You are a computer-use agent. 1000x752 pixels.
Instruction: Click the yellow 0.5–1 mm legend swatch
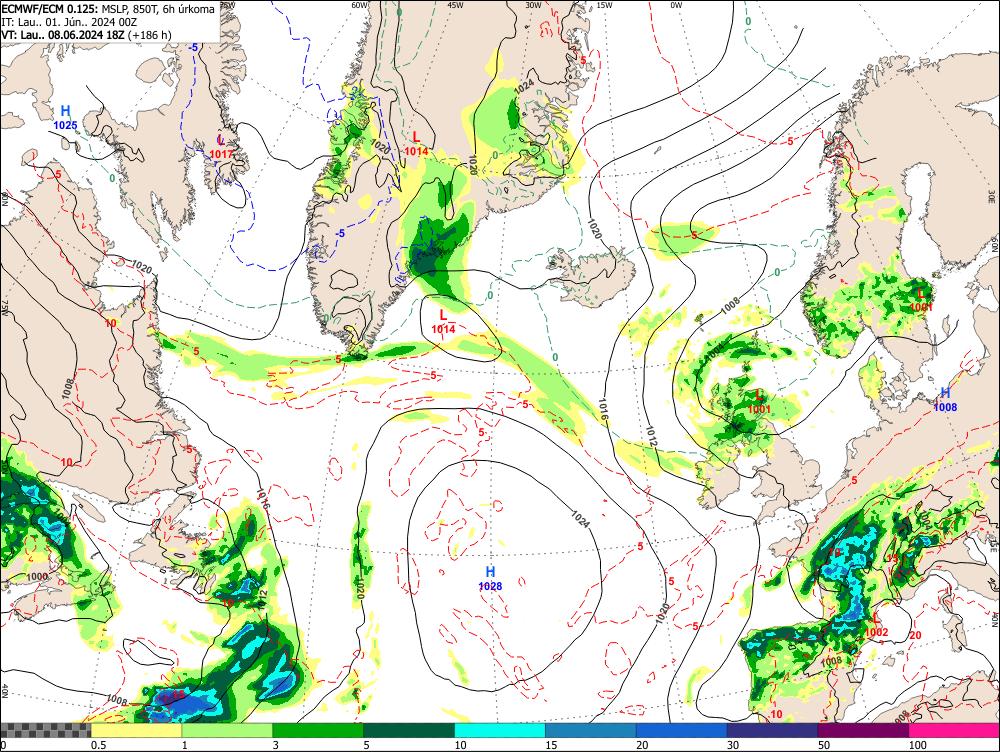tap(136, 730)
